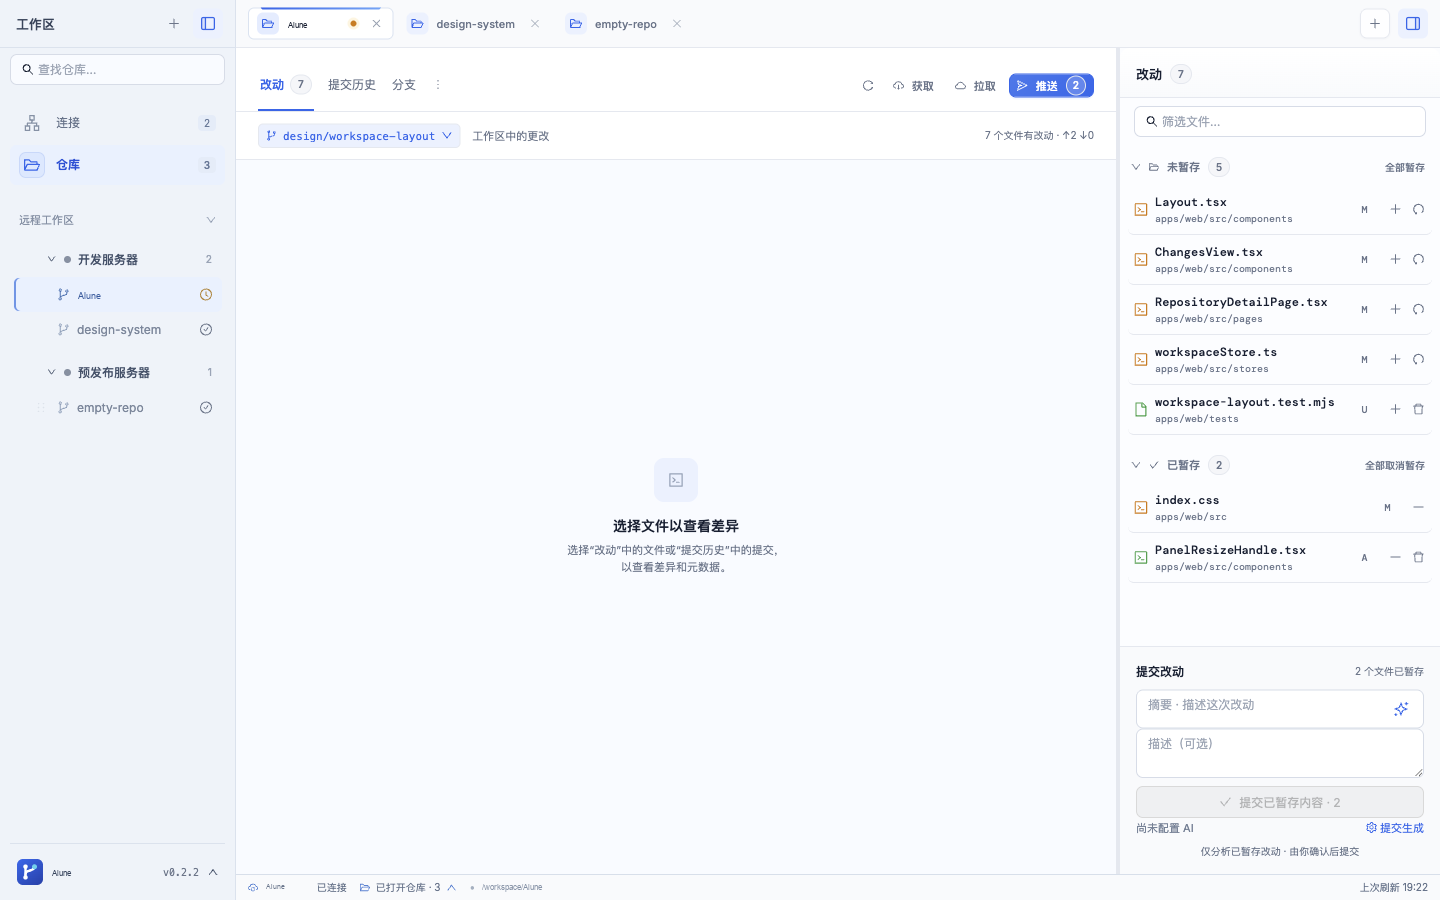This screenshot has height=900, width=1440.
Task: Click the commit summary input field
Action: pyautogui.click(x=1279, y=709)
